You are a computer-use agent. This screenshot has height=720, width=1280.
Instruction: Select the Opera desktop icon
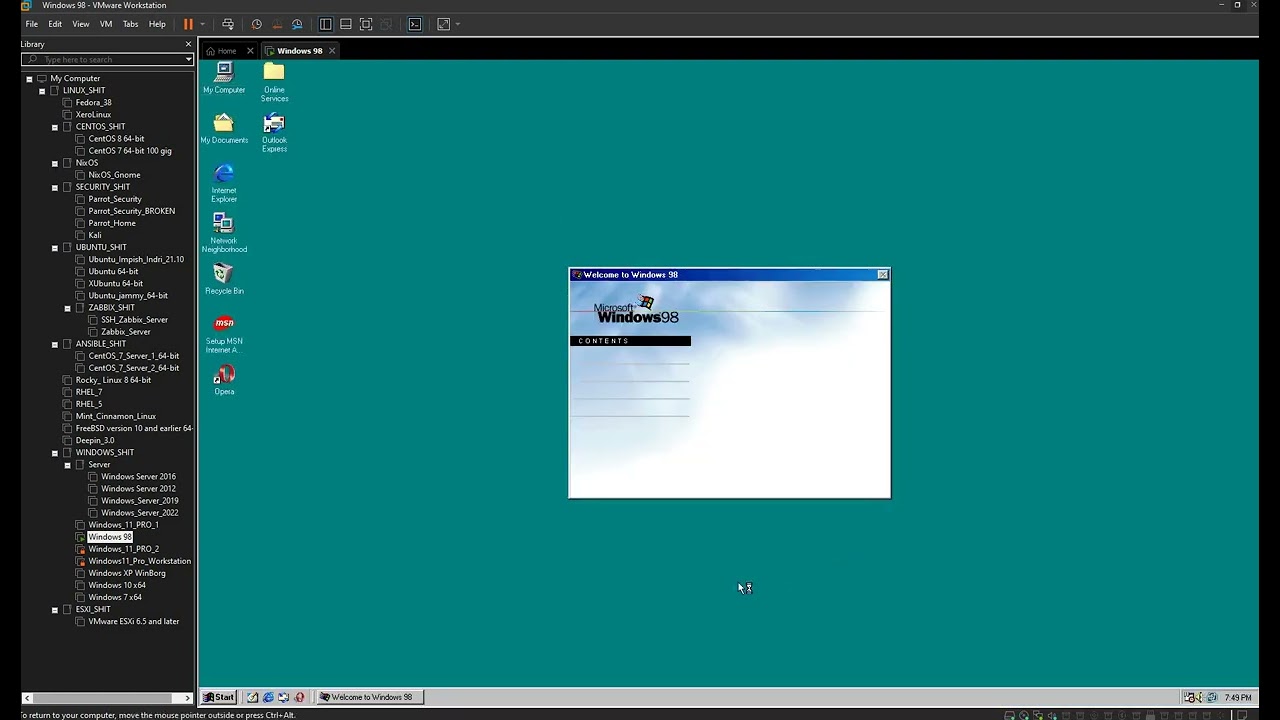point(224,380)
